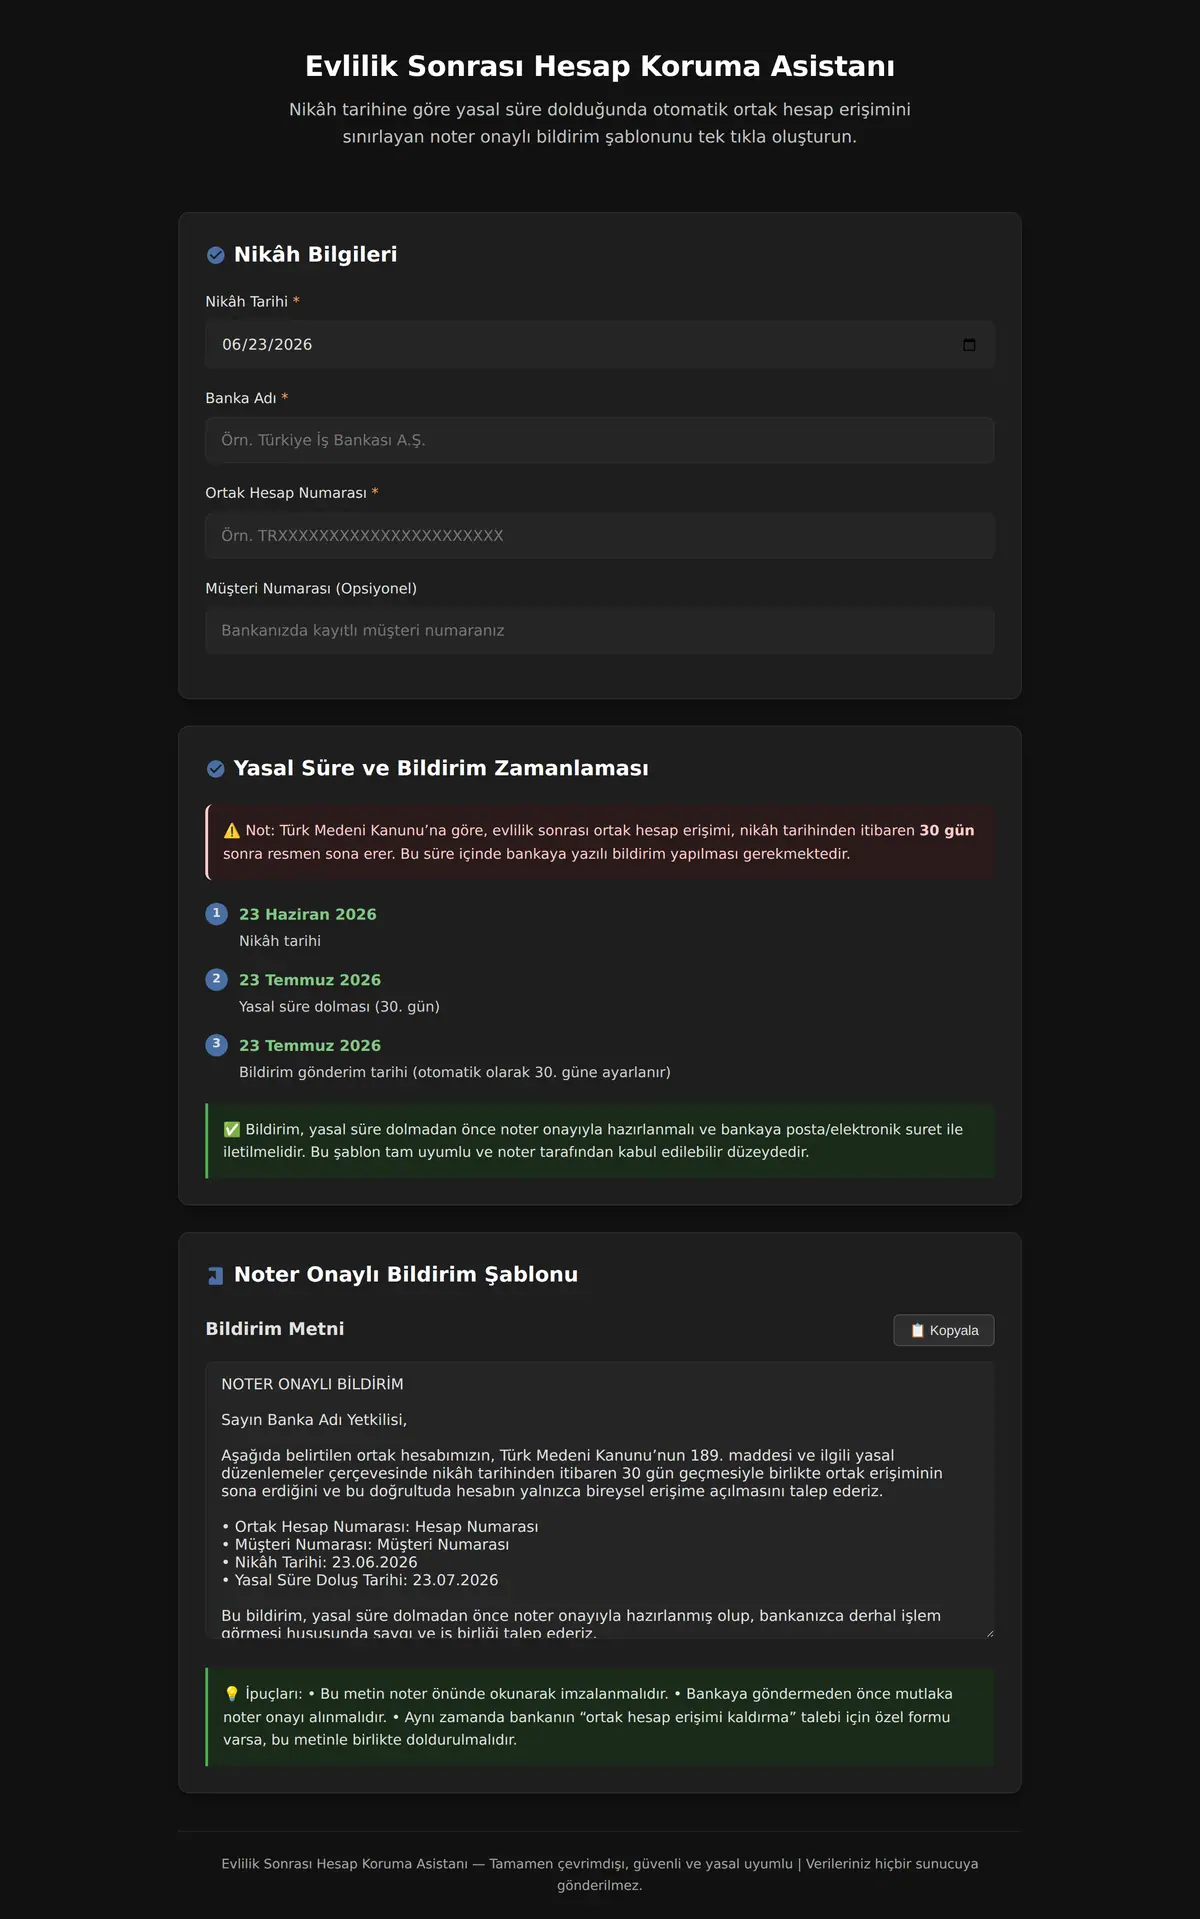1200x1919 pixels.
Task: Click the 23 Temmuz 2026 date above Yasal süre dolması
Action: (x=310, y=980)
